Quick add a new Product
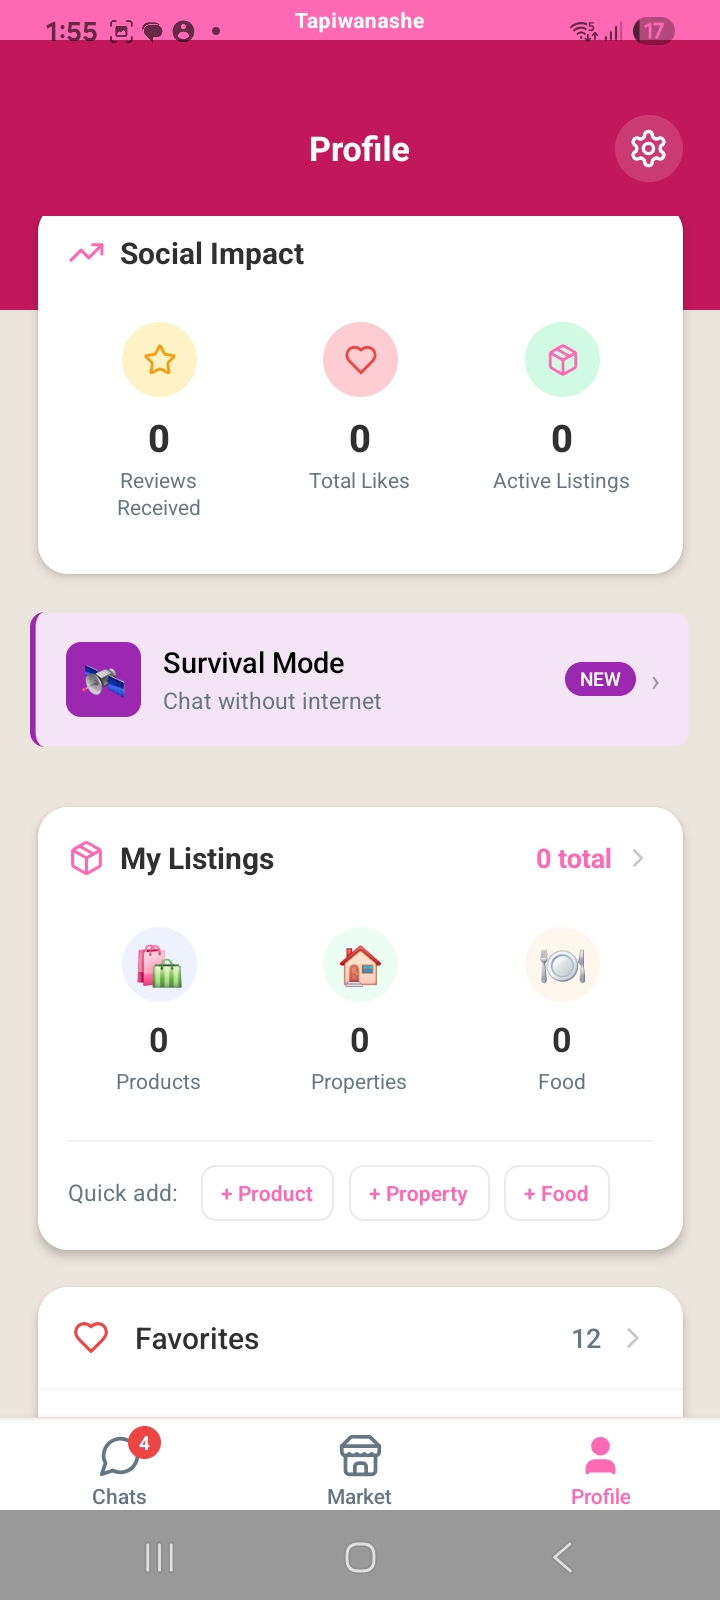 tap(267, 1193)
